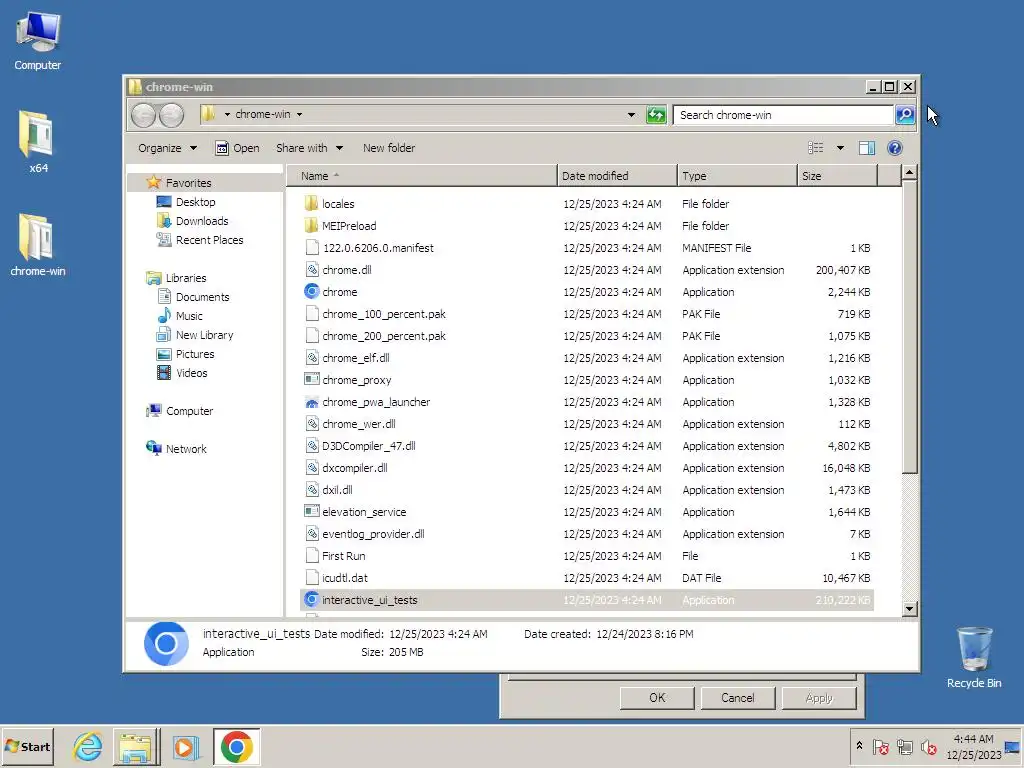Click Cancel in the background dialog
1024x768 pixels.
coord(737,697)
